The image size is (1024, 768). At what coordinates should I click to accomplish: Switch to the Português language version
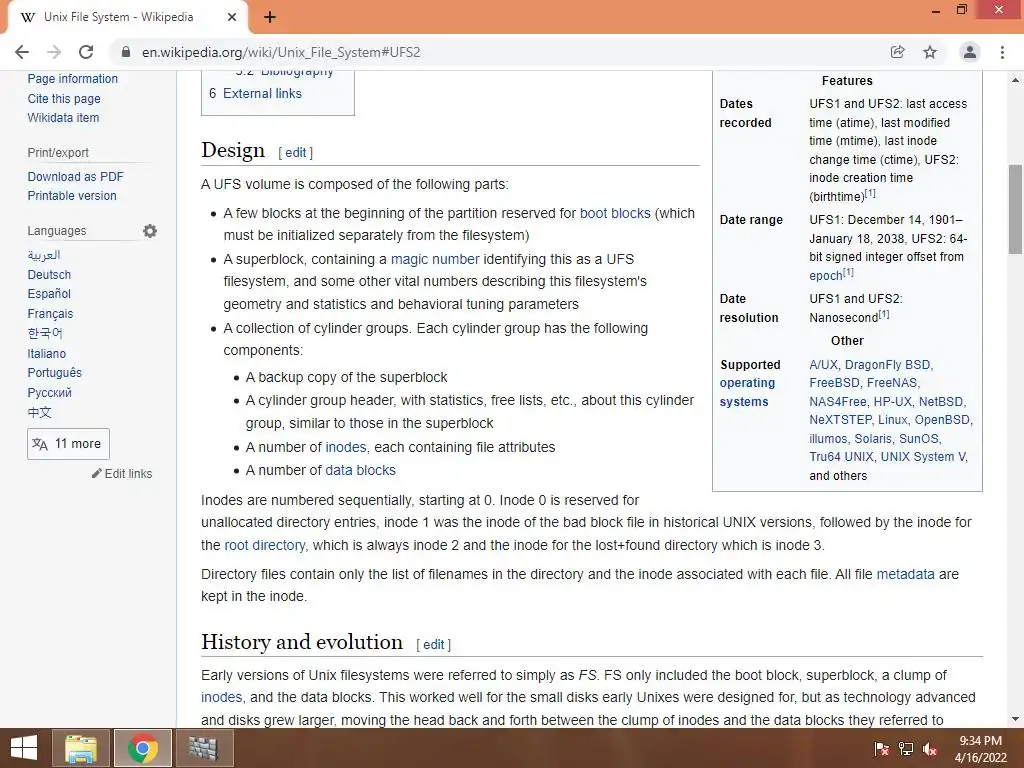[x=54, y=372]
